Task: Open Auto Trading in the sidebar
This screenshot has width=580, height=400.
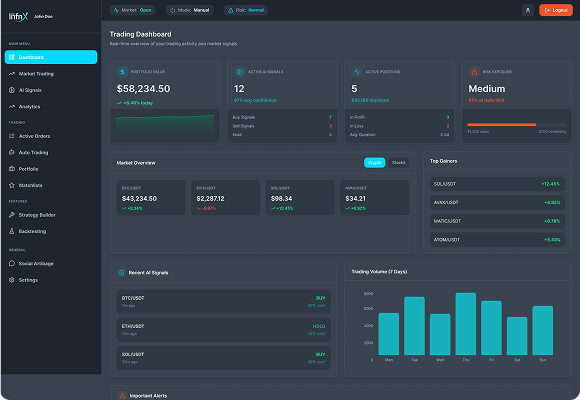Action: coord(51,152)
